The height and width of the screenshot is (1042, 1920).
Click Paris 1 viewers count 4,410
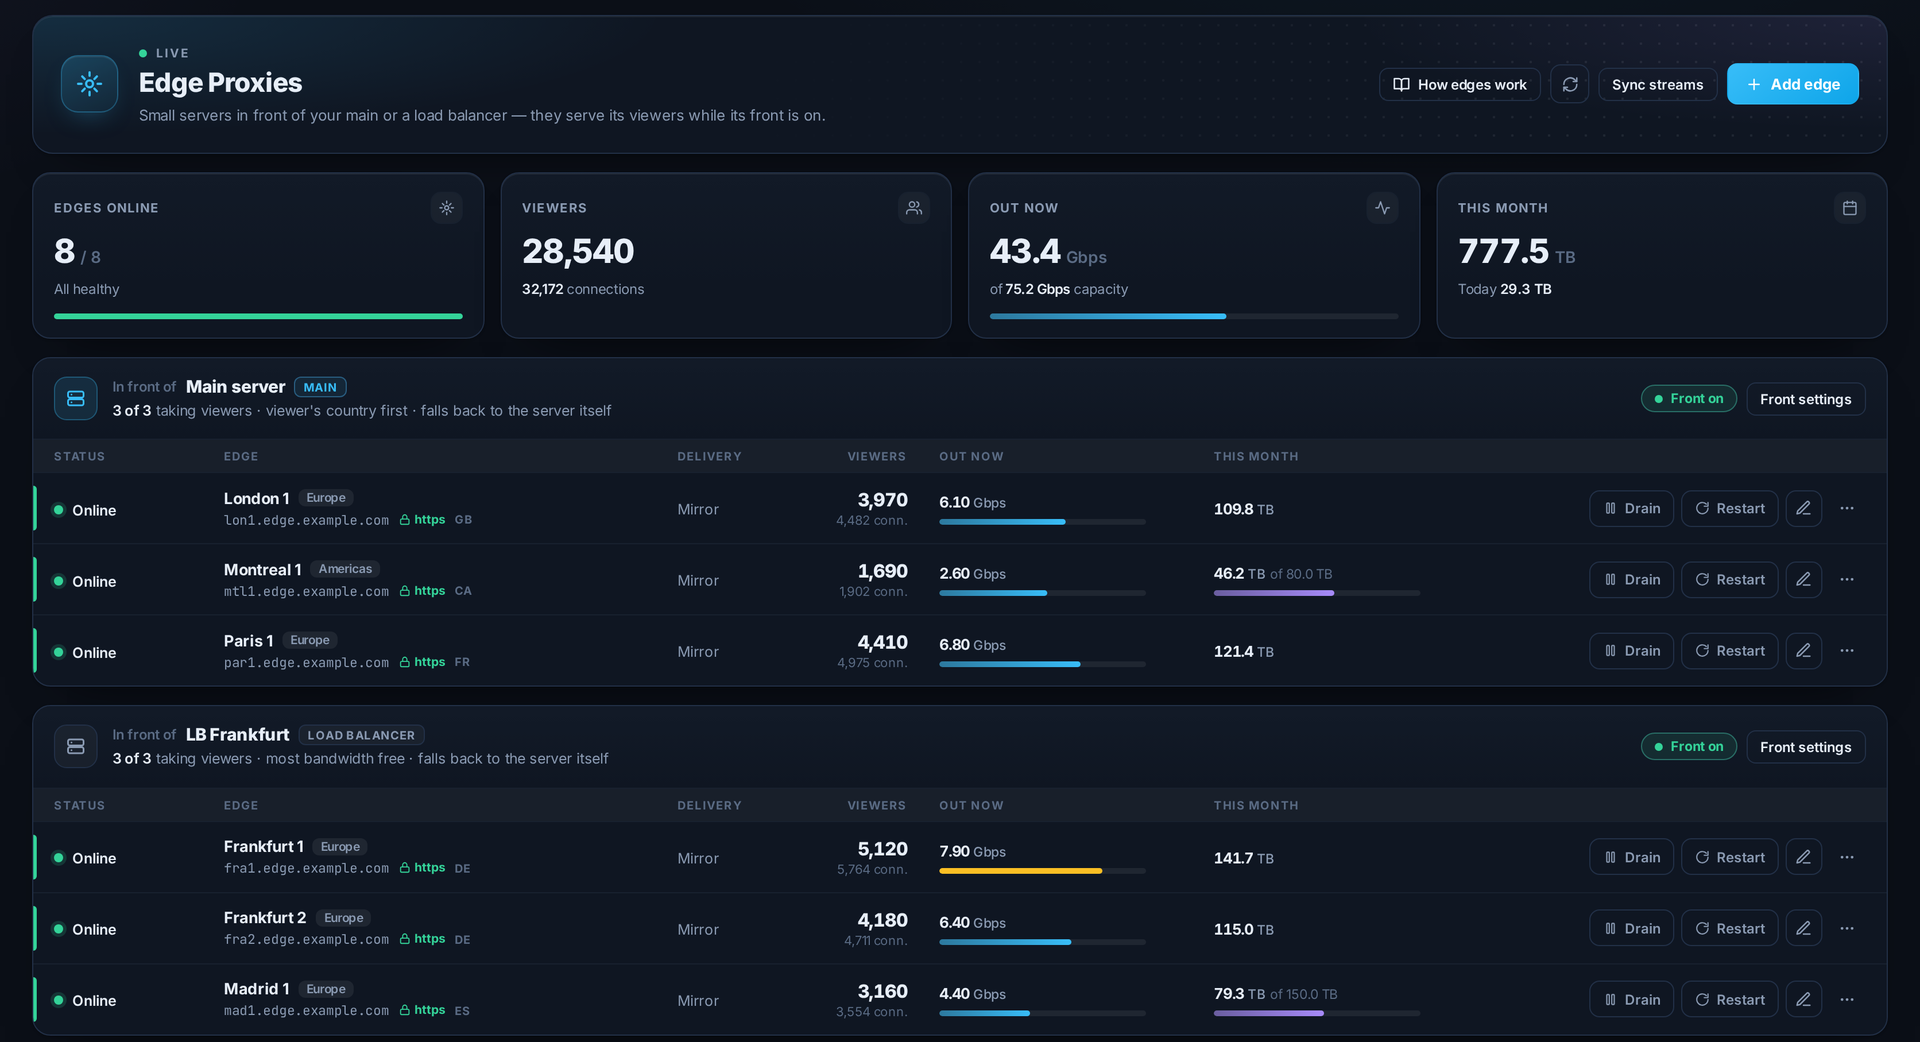pos(882,642)
